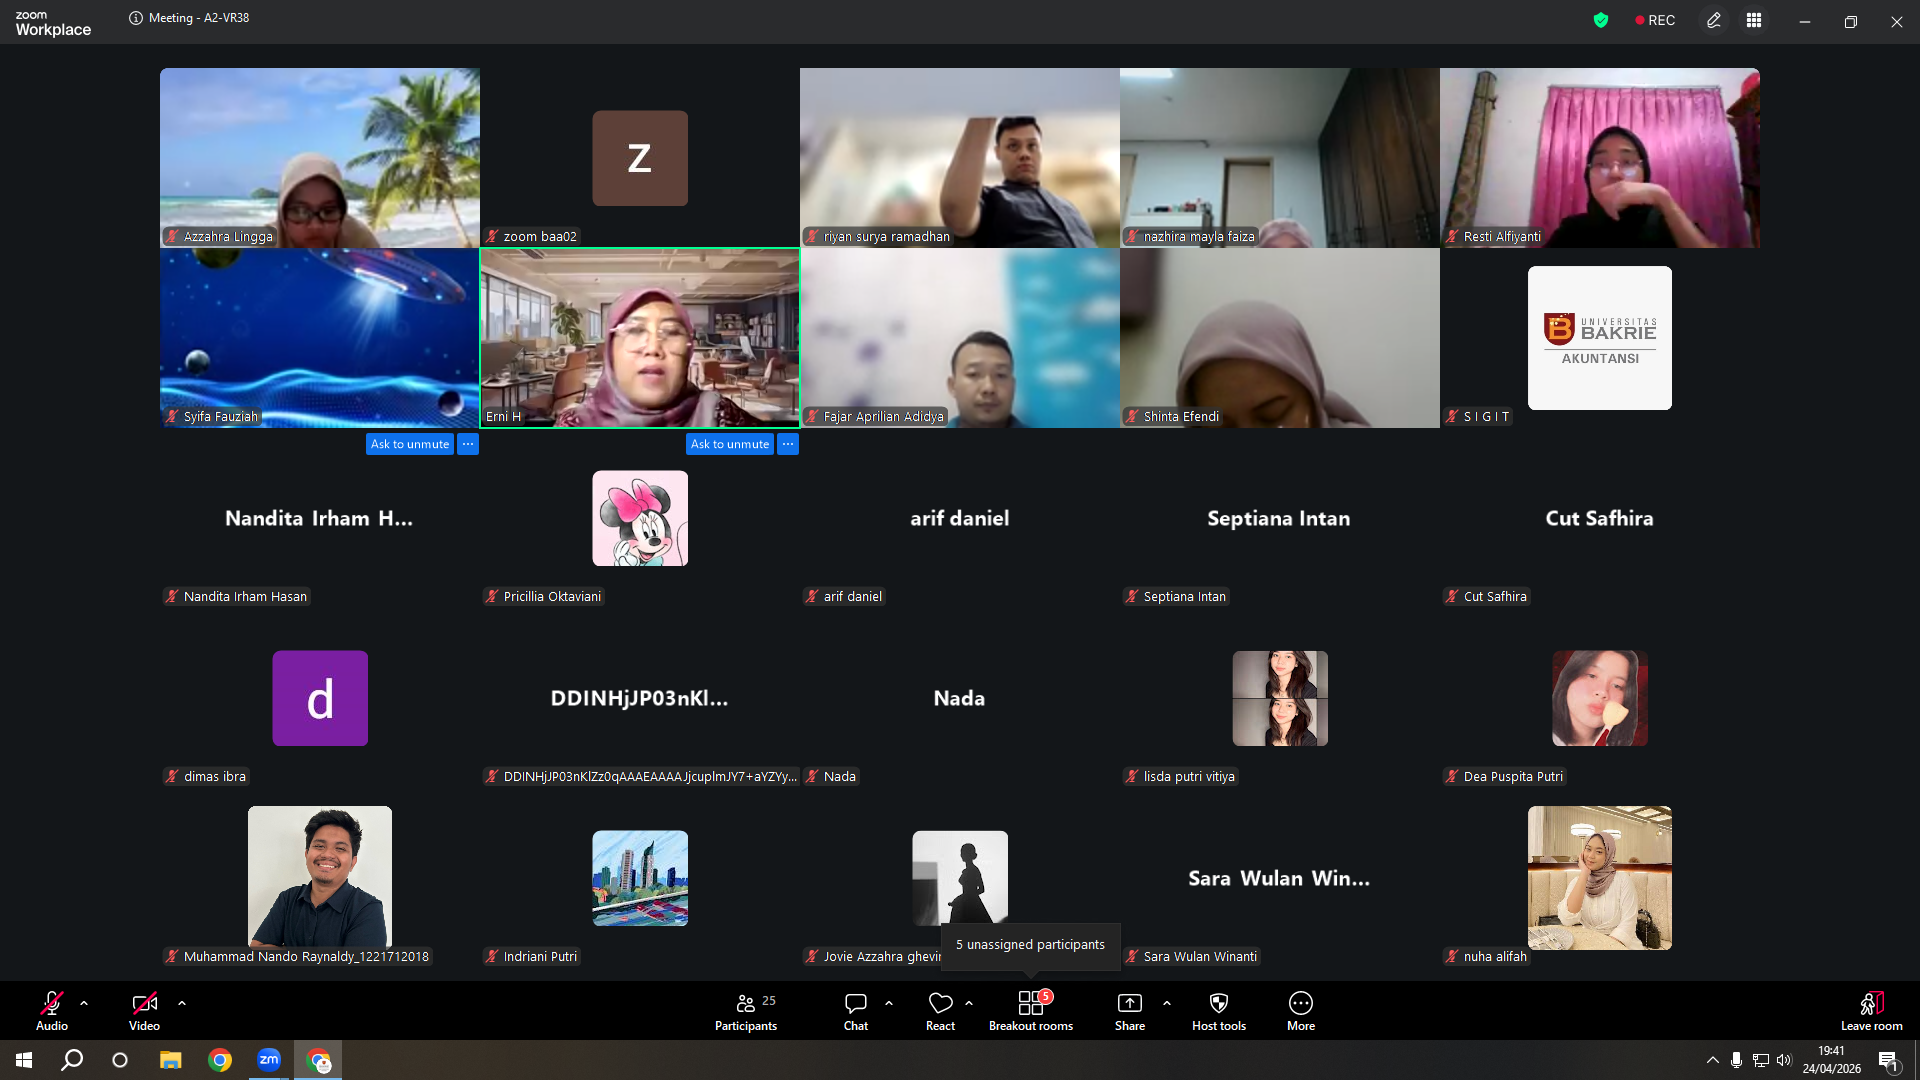Screen dimensions: 1920x1080
Task: Open Windows notification center
Action: (1888, 1060)
